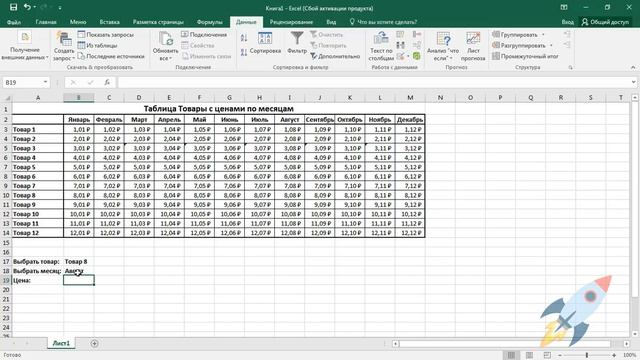Click the Flash Fill icon
The height and width of the screenshot is (360, 640).
point(400,35)
